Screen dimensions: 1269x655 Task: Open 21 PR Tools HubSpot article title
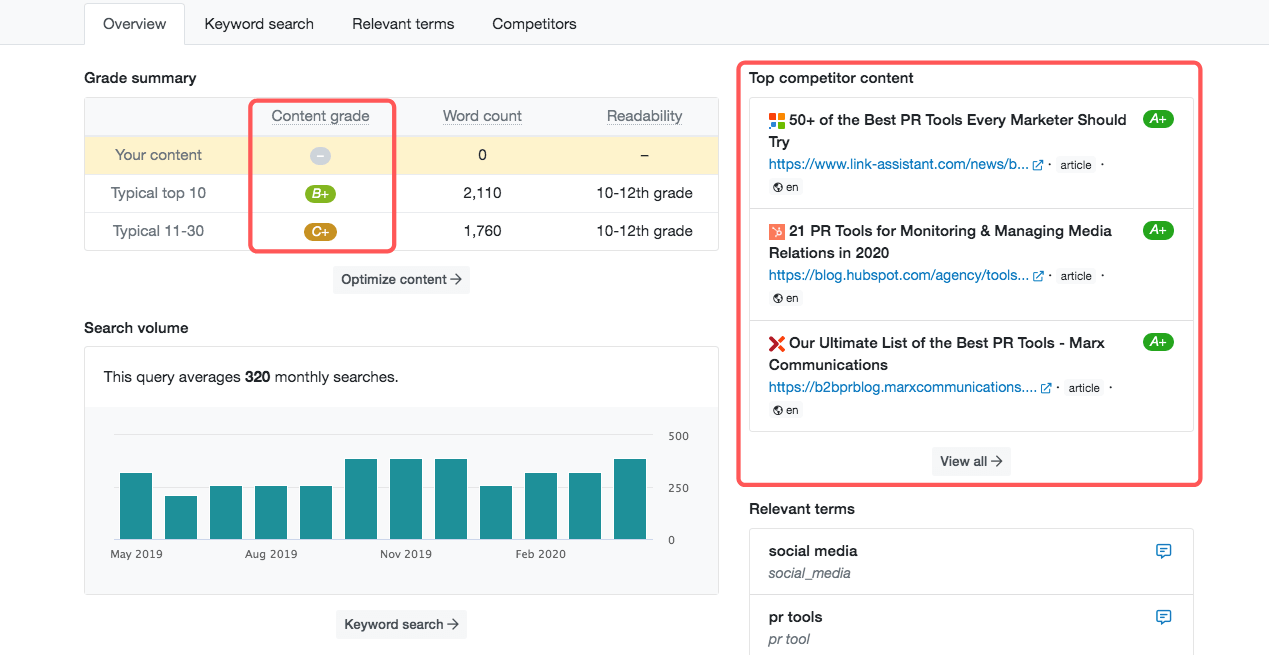point(940,242)
